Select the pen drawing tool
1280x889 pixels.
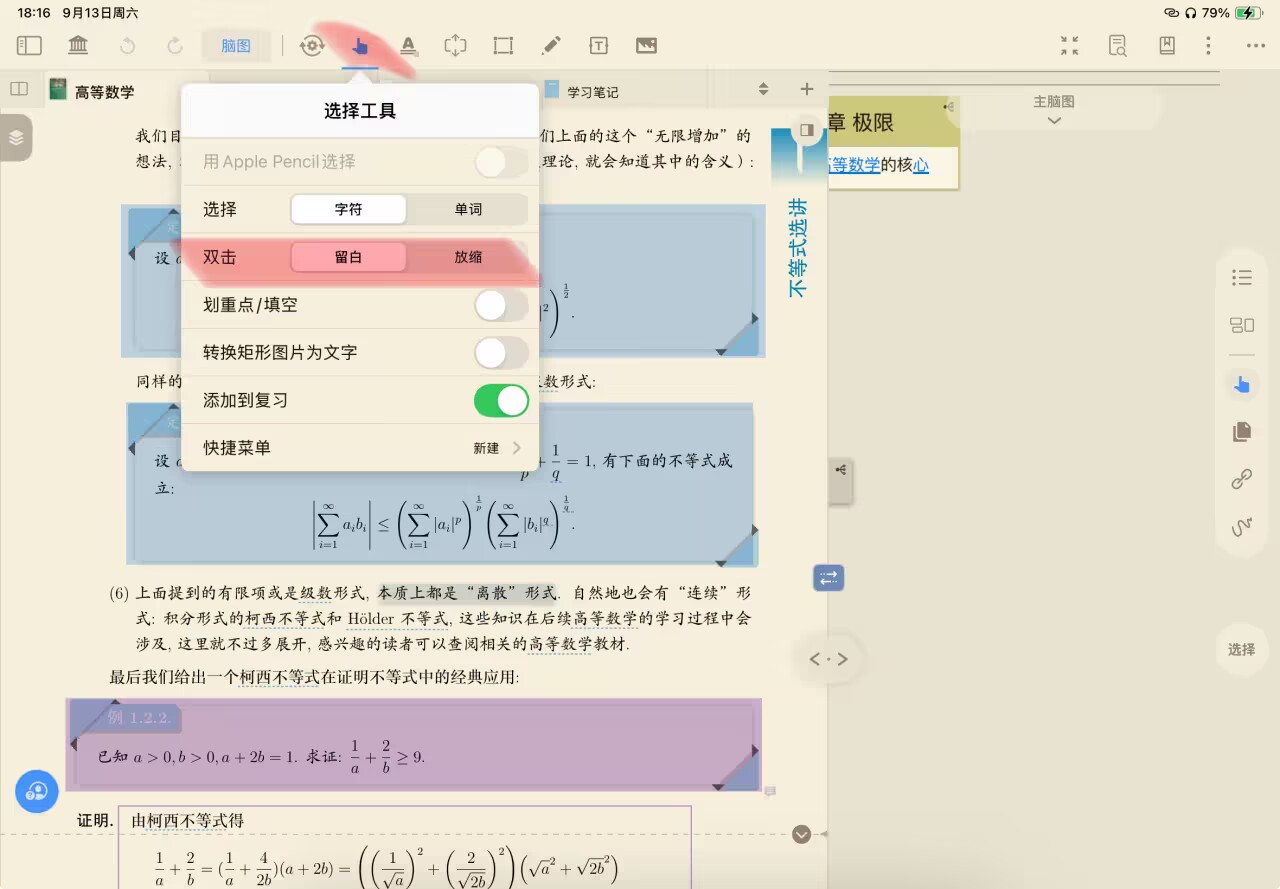pos(550,45)
